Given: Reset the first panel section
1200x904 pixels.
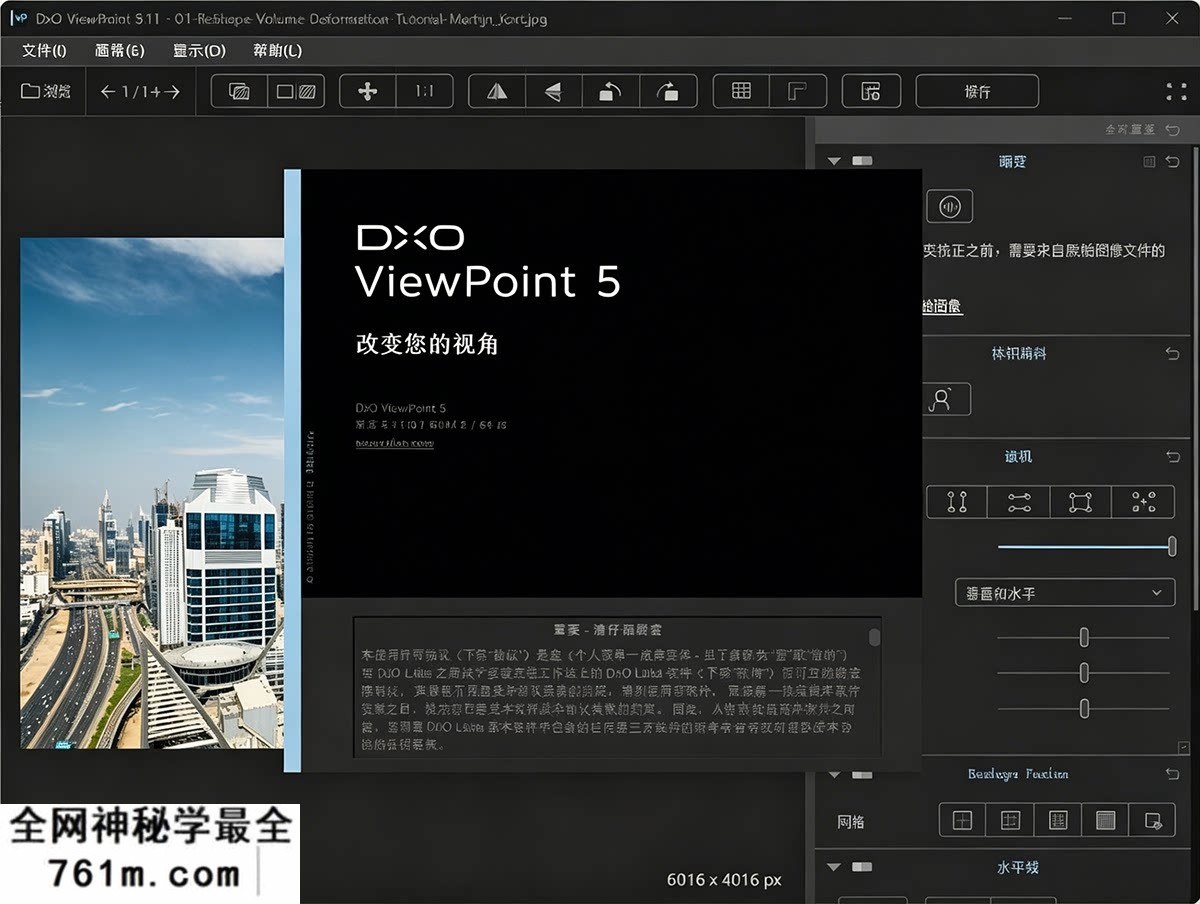Looking at the screenshot, I should 1173,161.
